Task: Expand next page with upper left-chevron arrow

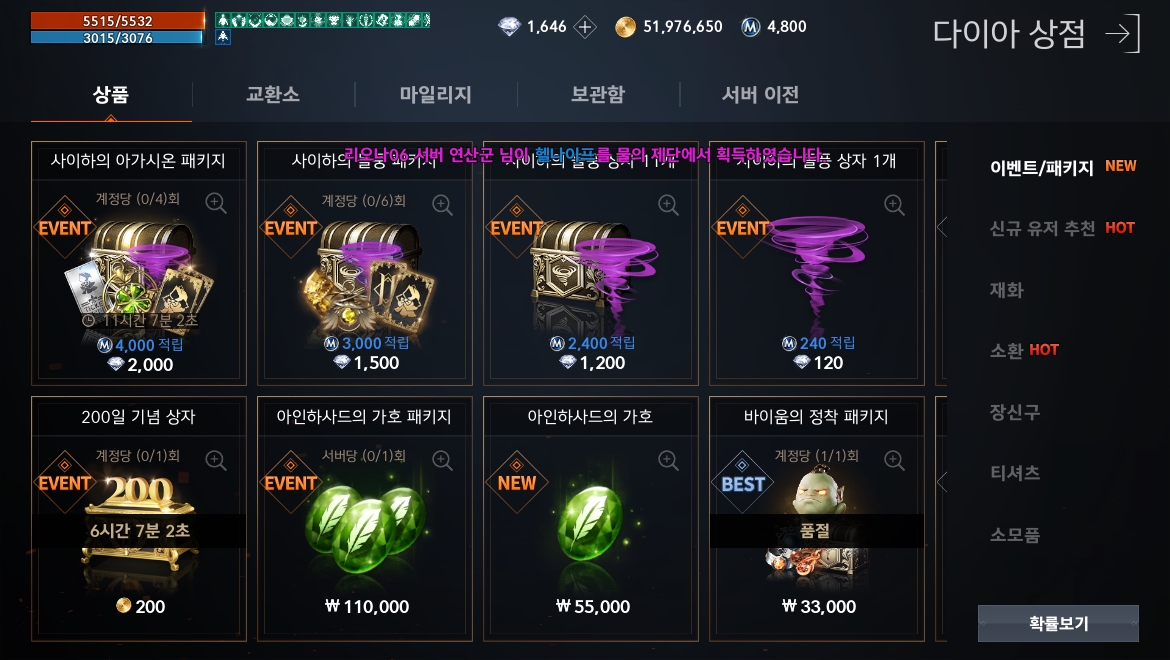Action: (x=942, y=226)
